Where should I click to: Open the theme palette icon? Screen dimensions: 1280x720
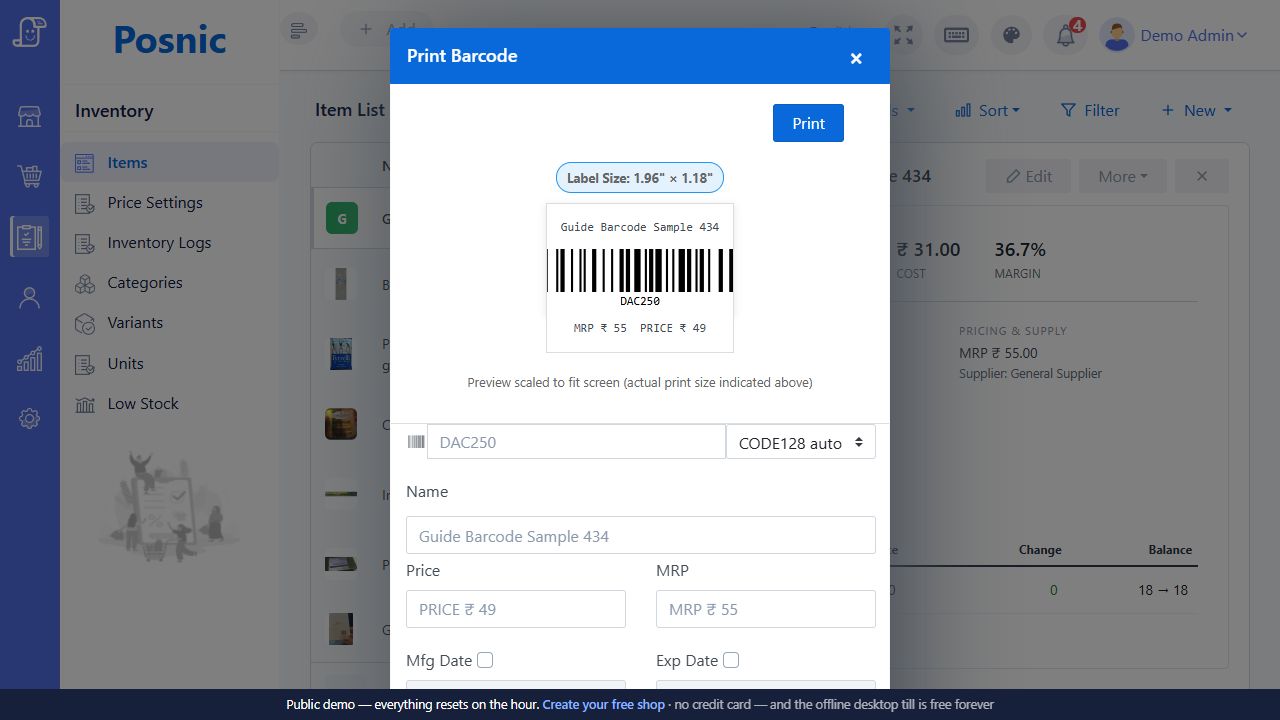pos(1011,35)
